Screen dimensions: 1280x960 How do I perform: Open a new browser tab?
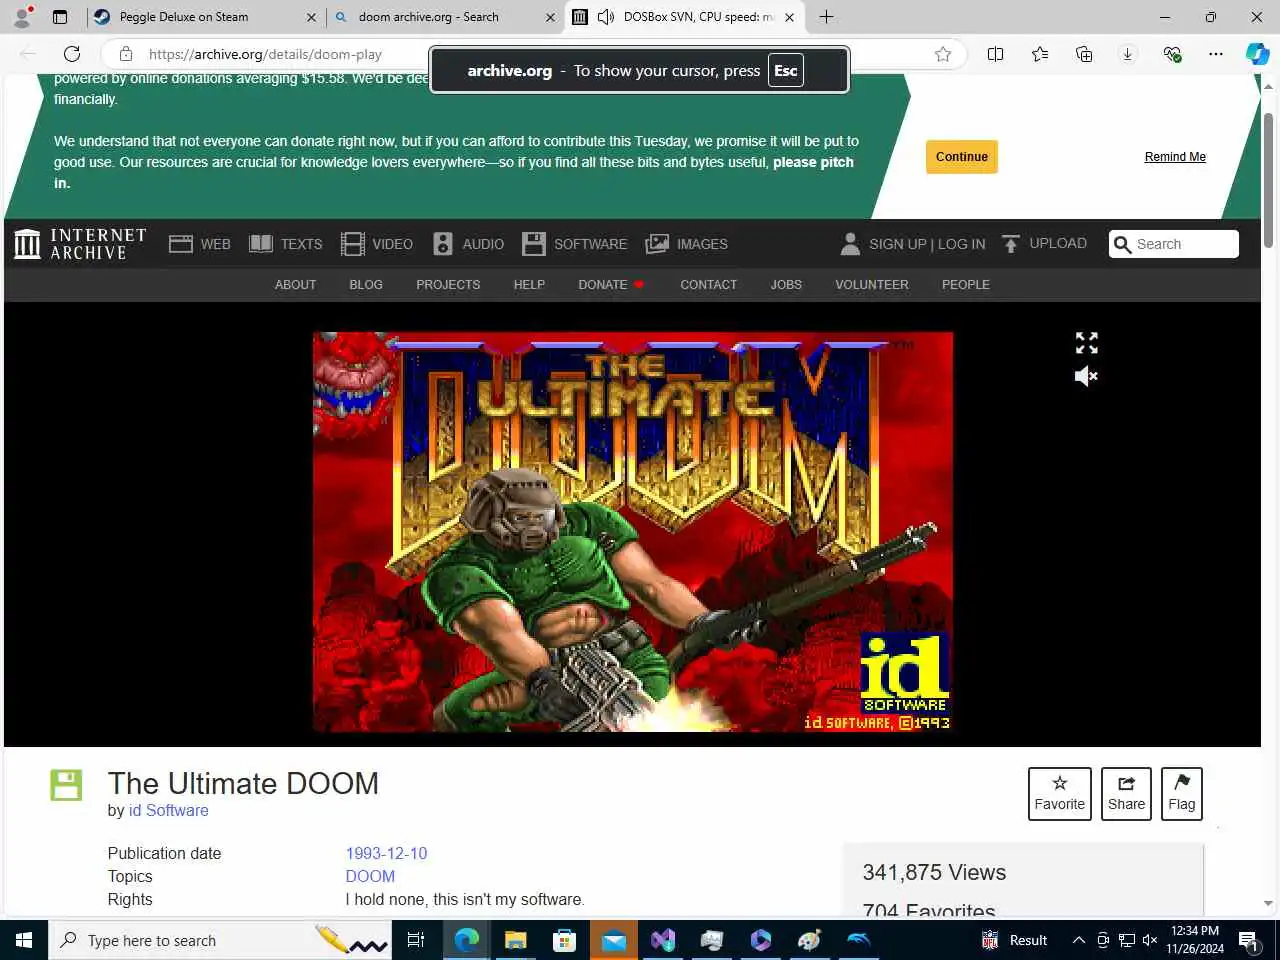[826, 17]
